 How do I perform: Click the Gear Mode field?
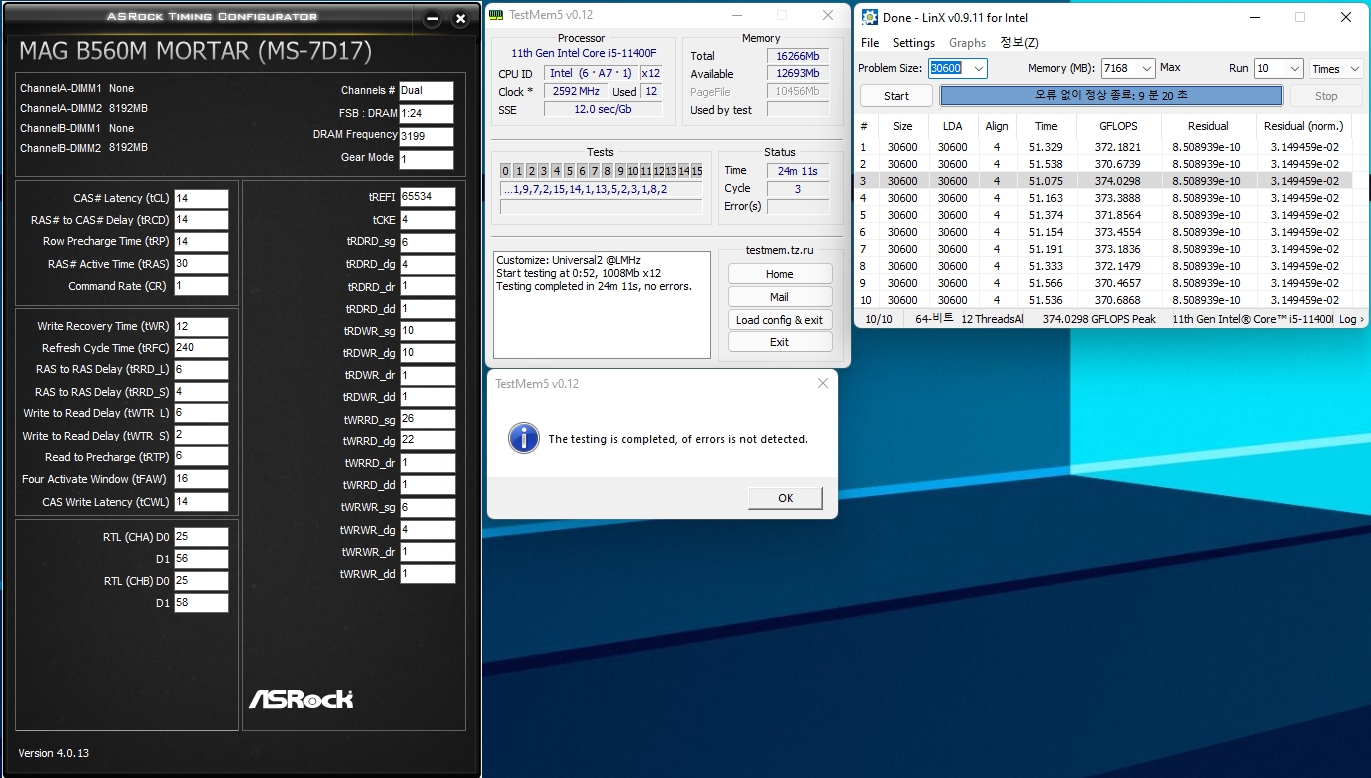point(426,159)
